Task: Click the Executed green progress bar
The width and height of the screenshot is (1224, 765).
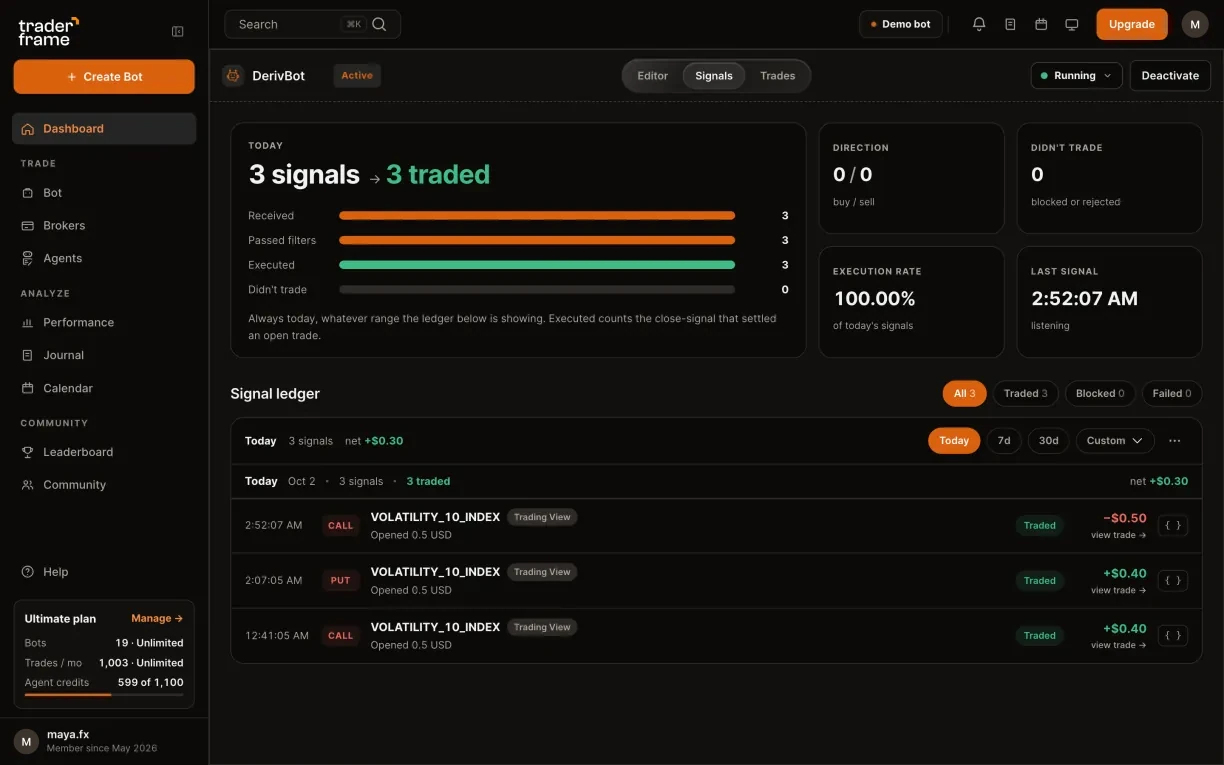Action: [x=537, y=265]
